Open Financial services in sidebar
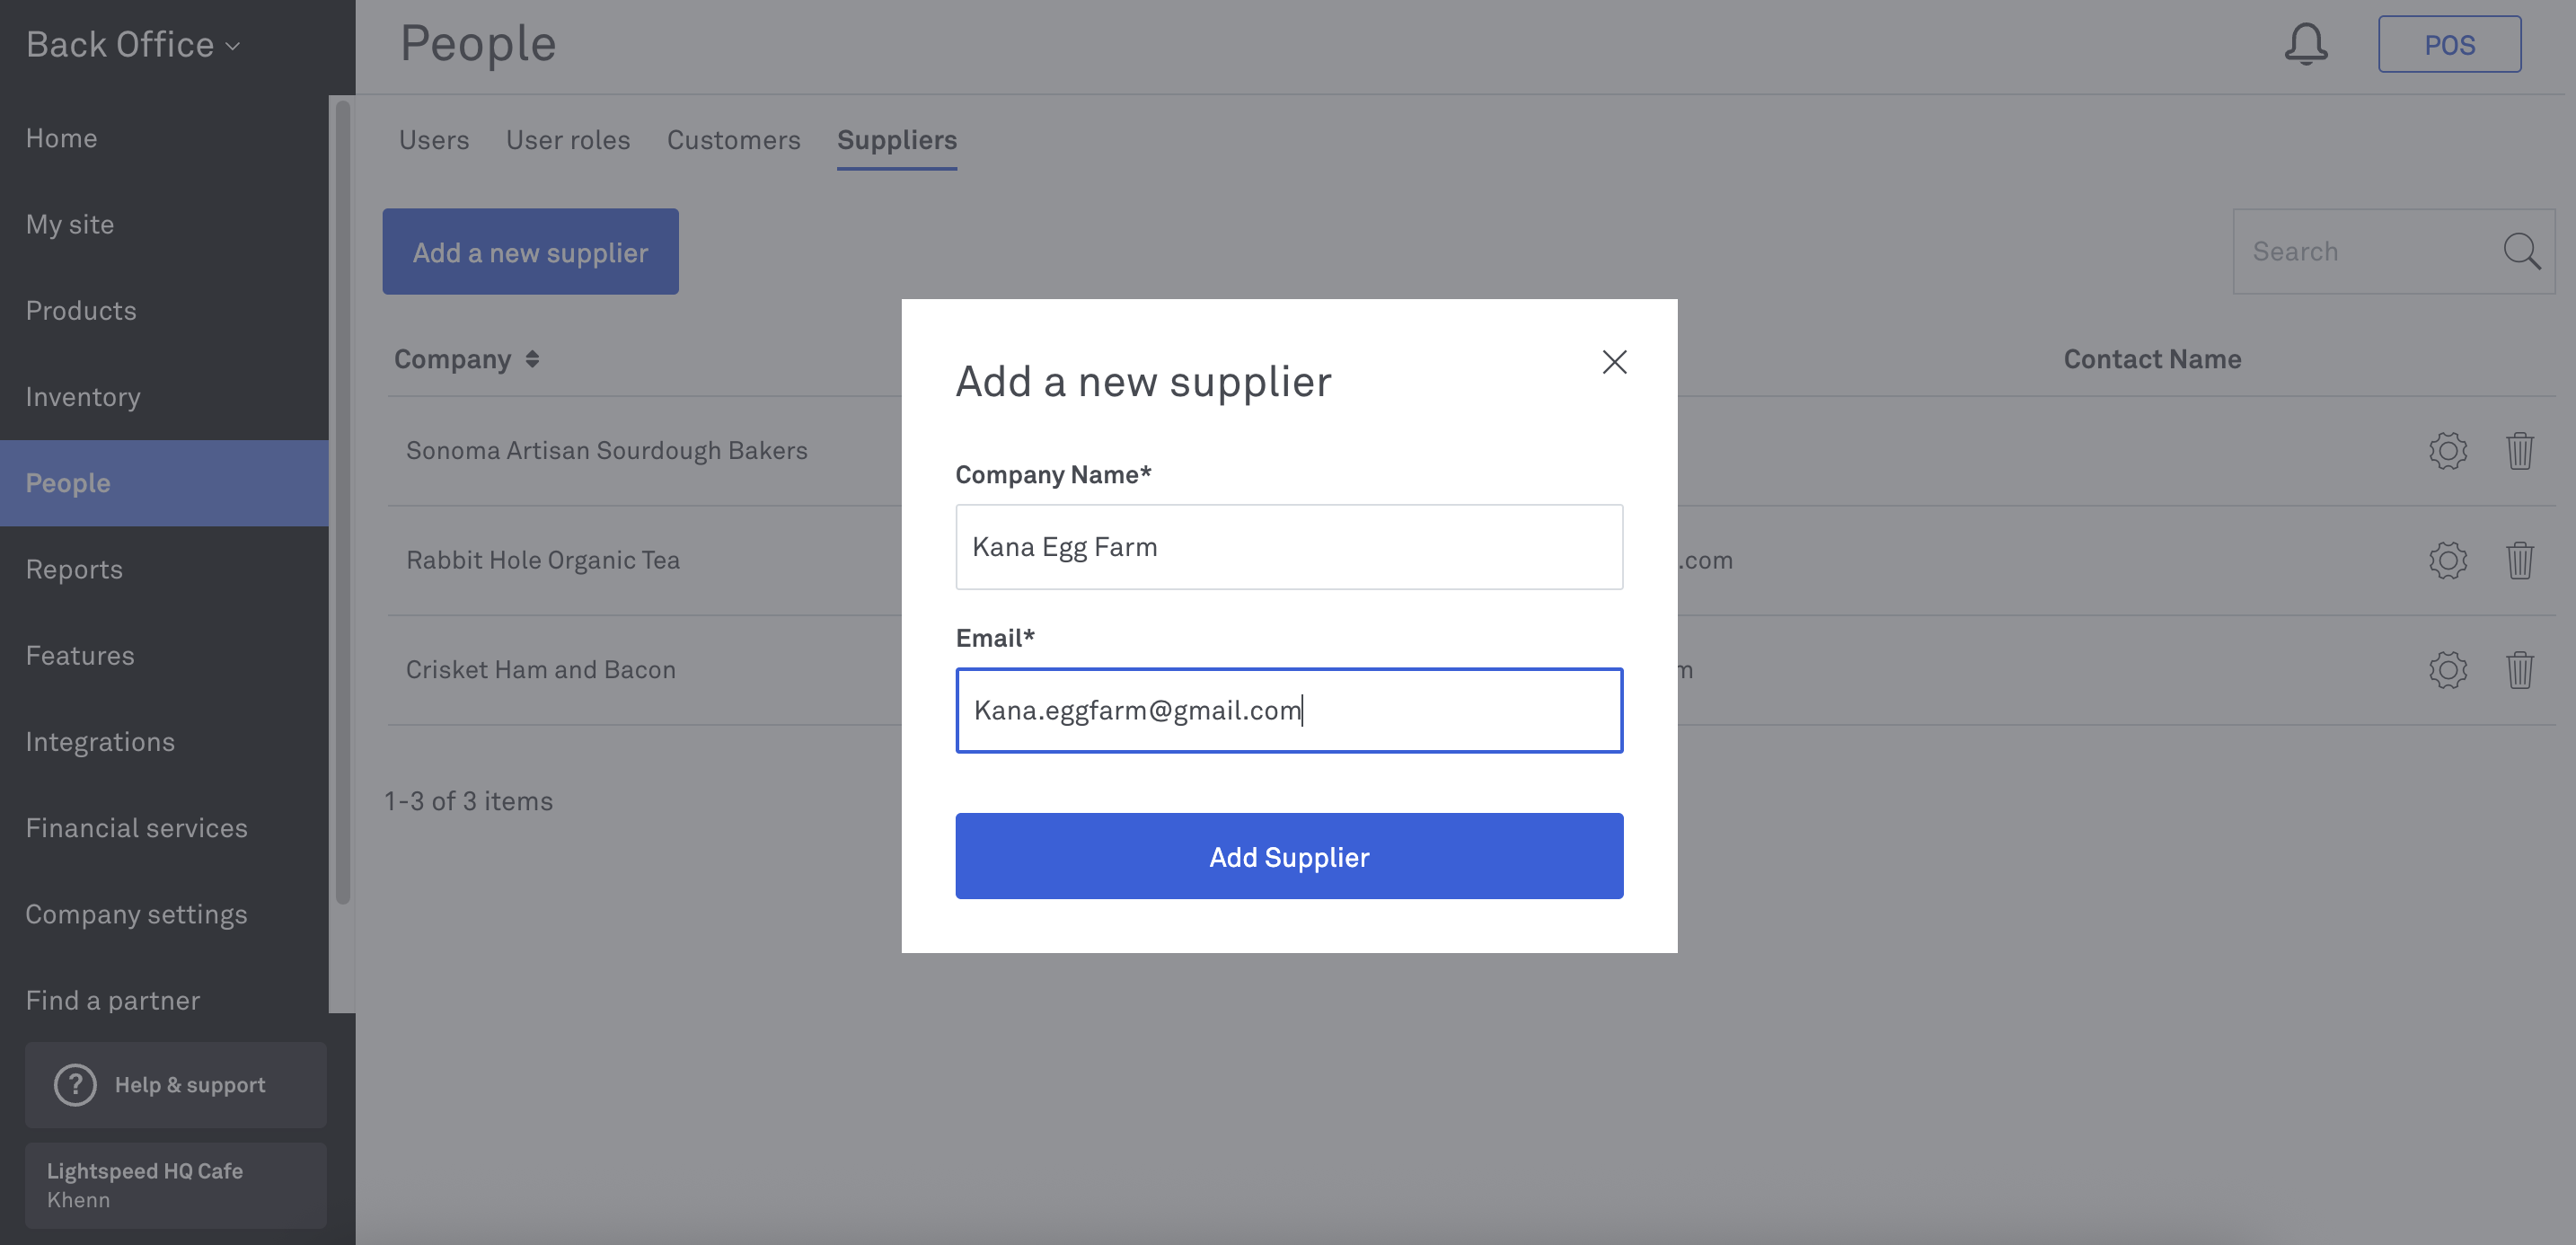This screenshot has height=1245, width=2576. (x=164, y=828)
